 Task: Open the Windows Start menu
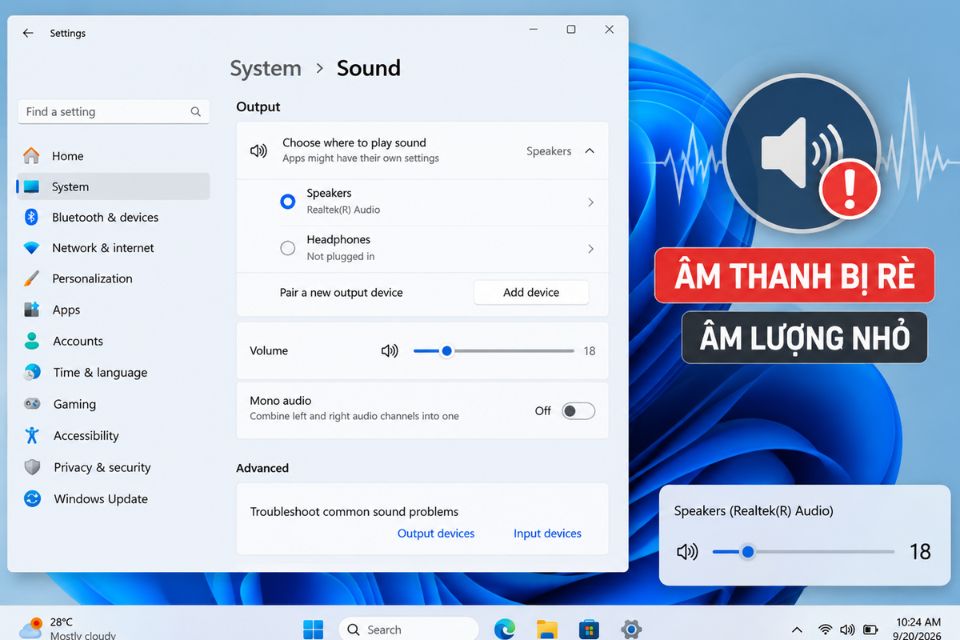click(x=313, y=629)
